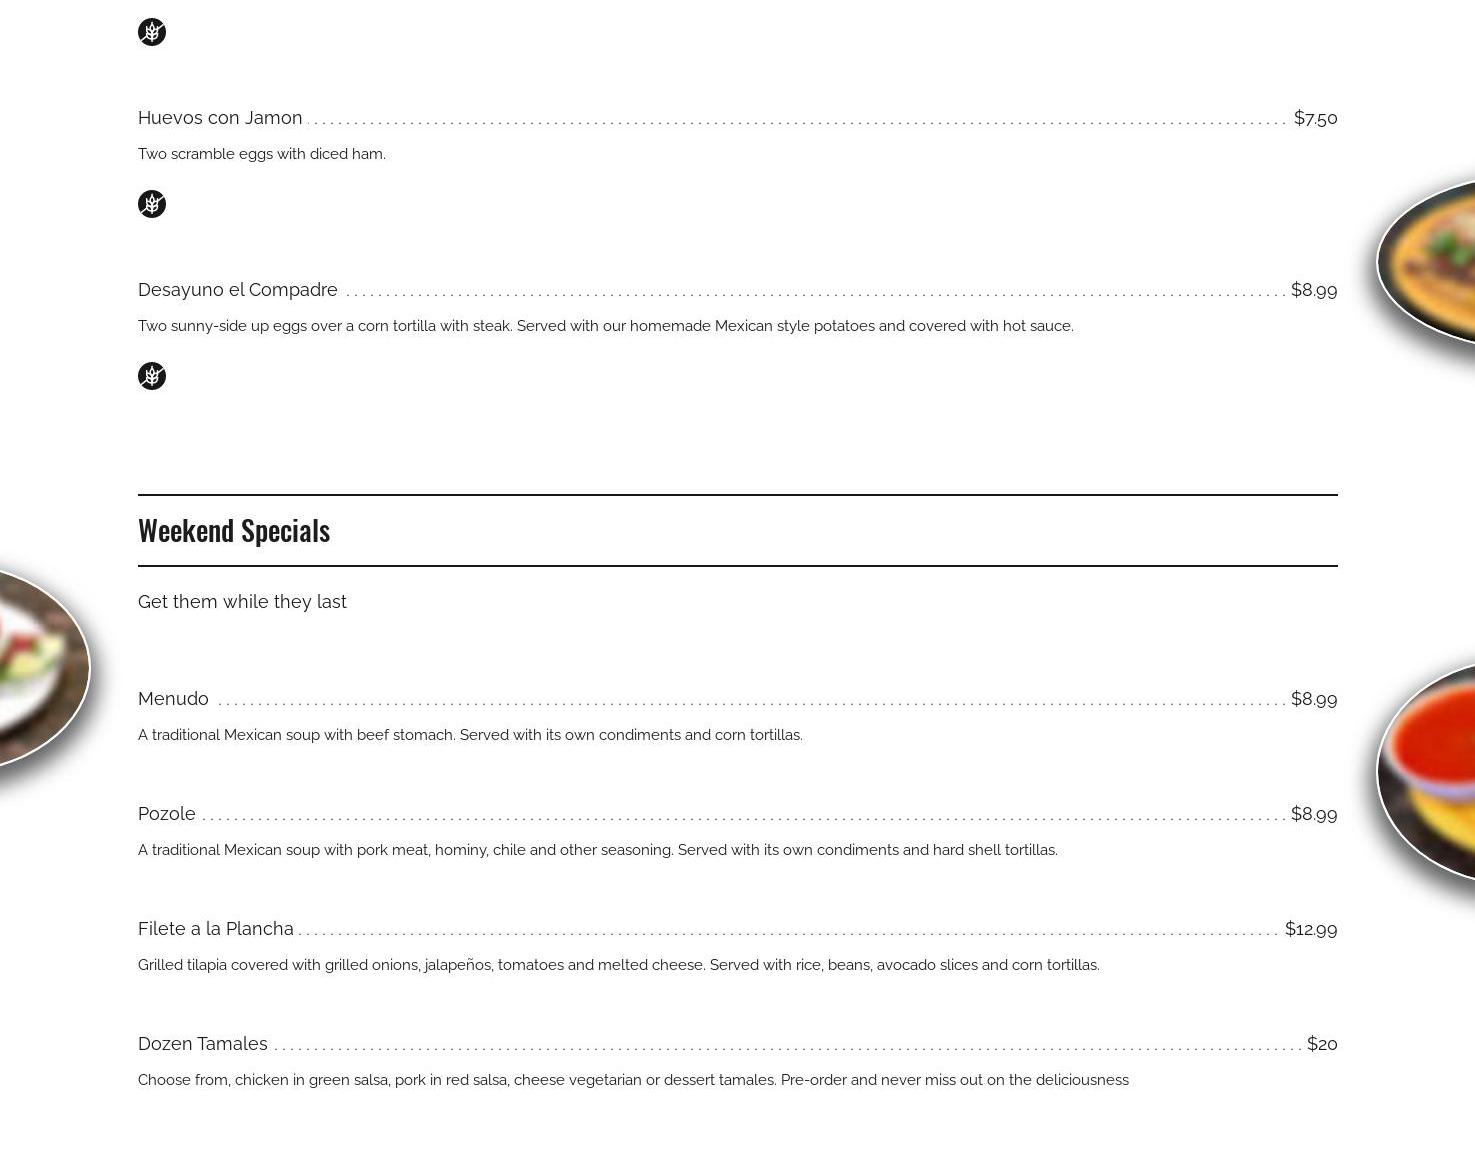Click the $12.99 price for Filete a la Plancha
This screenshot has height=1170, width=1475.
pyautogui.click(x=1310, y=929)
